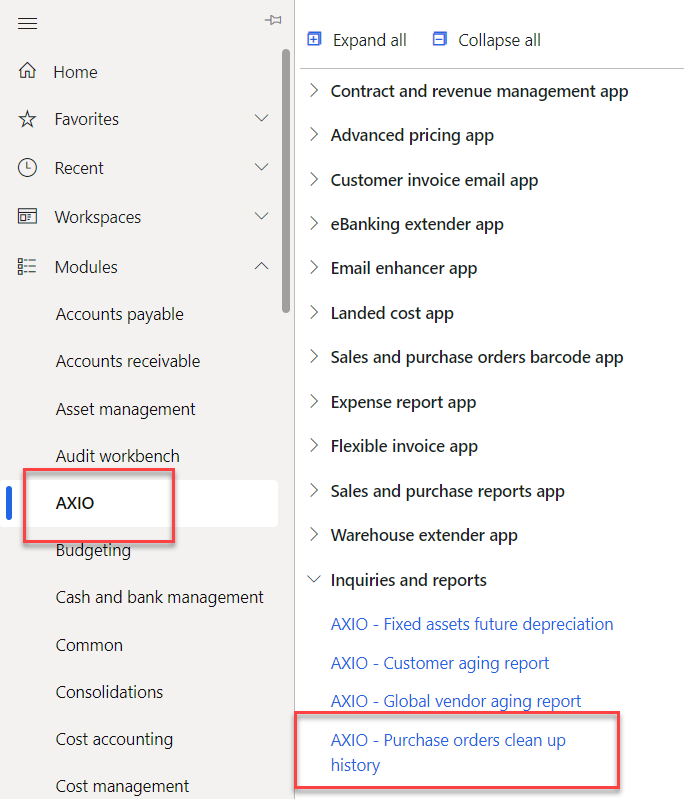Click the pin navigation pane icon

(272, 20)
